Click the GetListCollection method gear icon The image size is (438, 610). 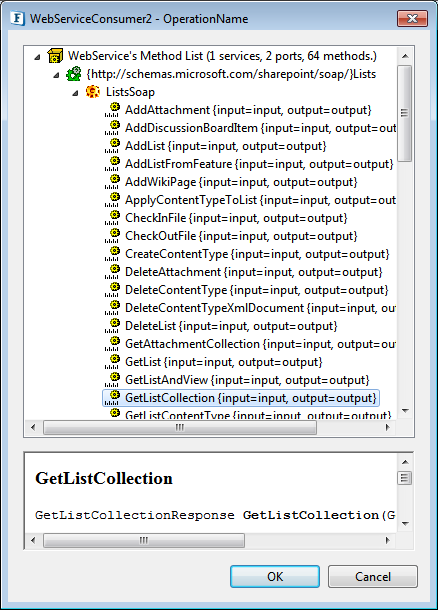pyautogui.click(x=112, y=398)
